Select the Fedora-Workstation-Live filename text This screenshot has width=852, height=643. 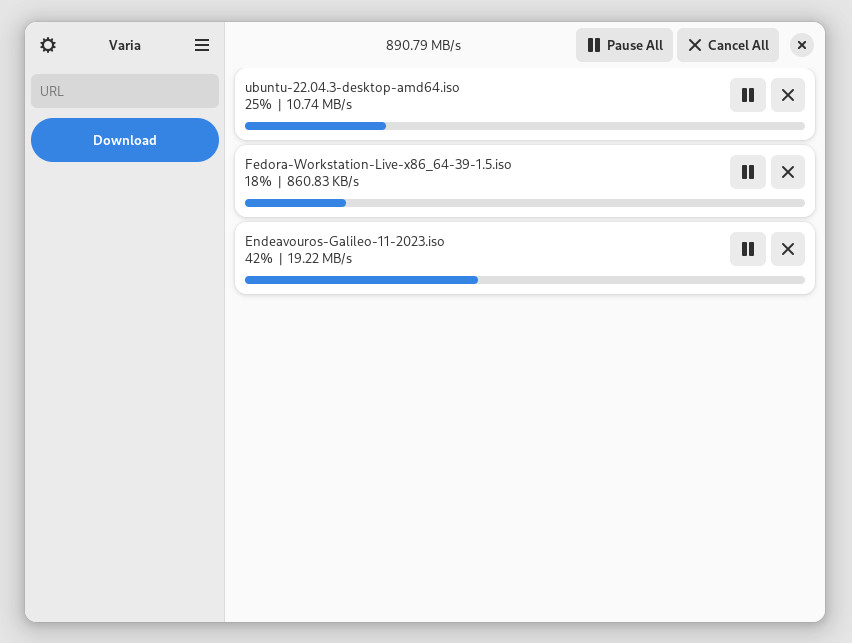pyautogui.click(x=378, y=165)
